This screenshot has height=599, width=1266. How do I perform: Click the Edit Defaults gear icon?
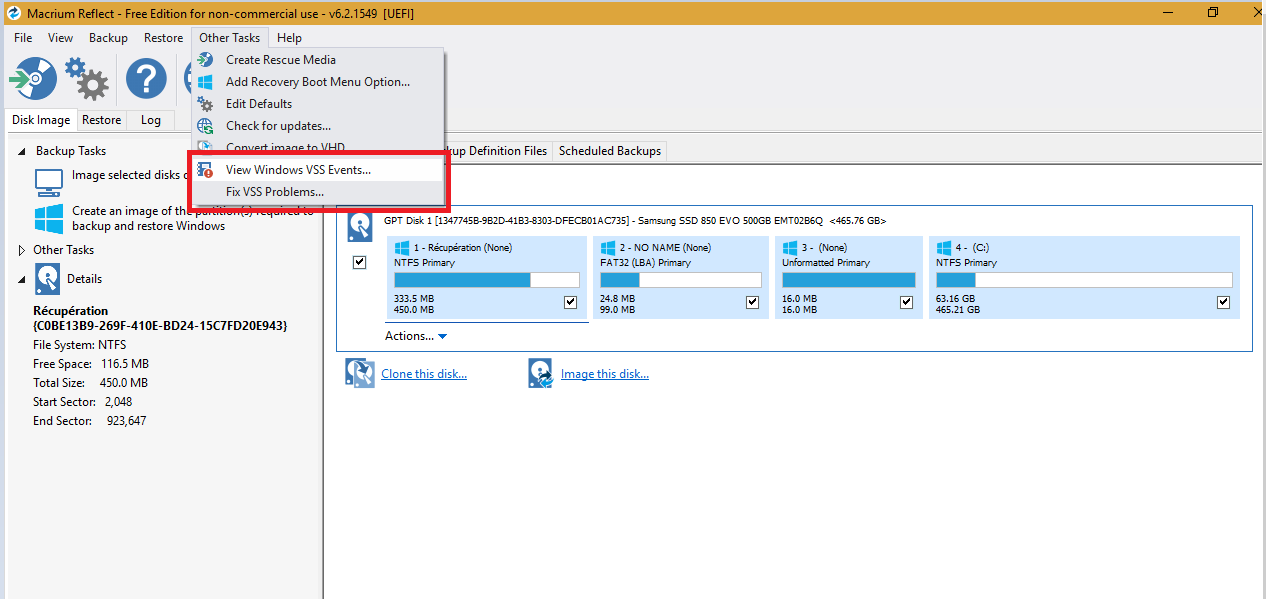(x=205, y=104)
